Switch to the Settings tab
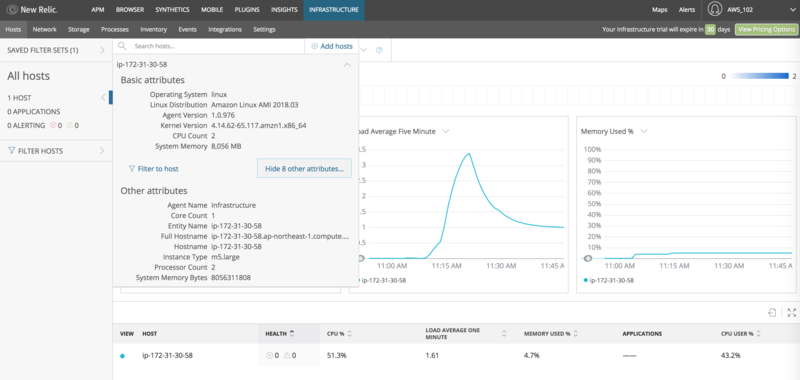Screen dimensions: 800x380 [x=264, y=30]
